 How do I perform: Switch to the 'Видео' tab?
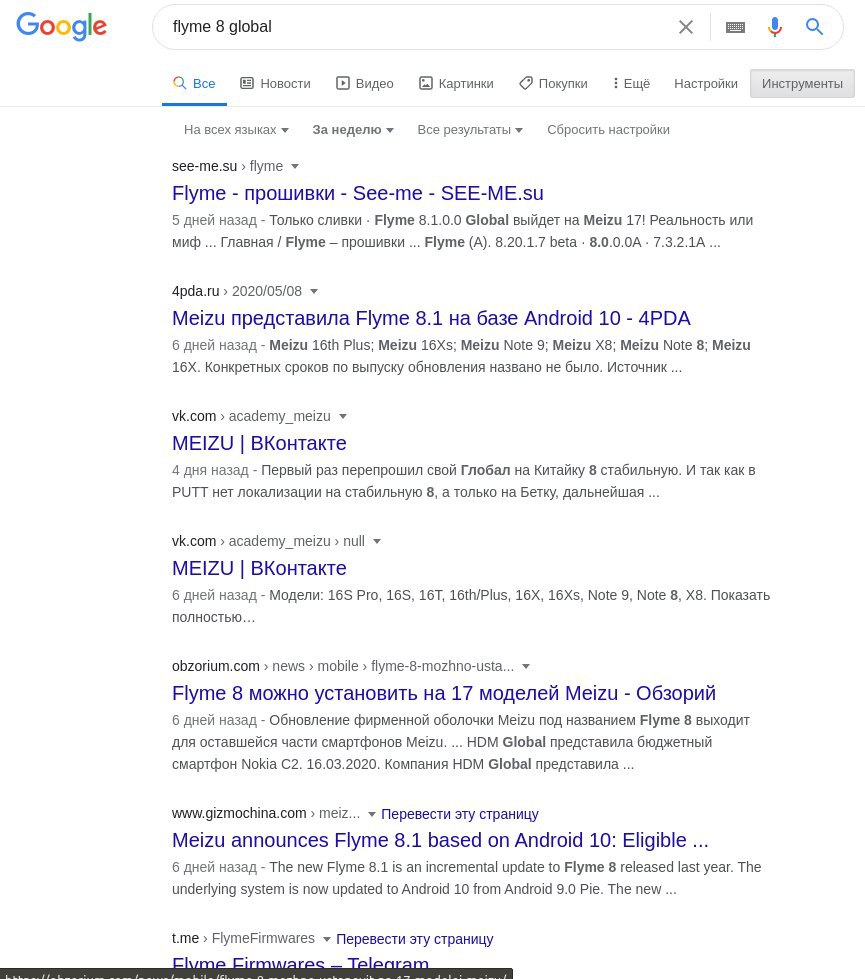(x=365, y=84)
